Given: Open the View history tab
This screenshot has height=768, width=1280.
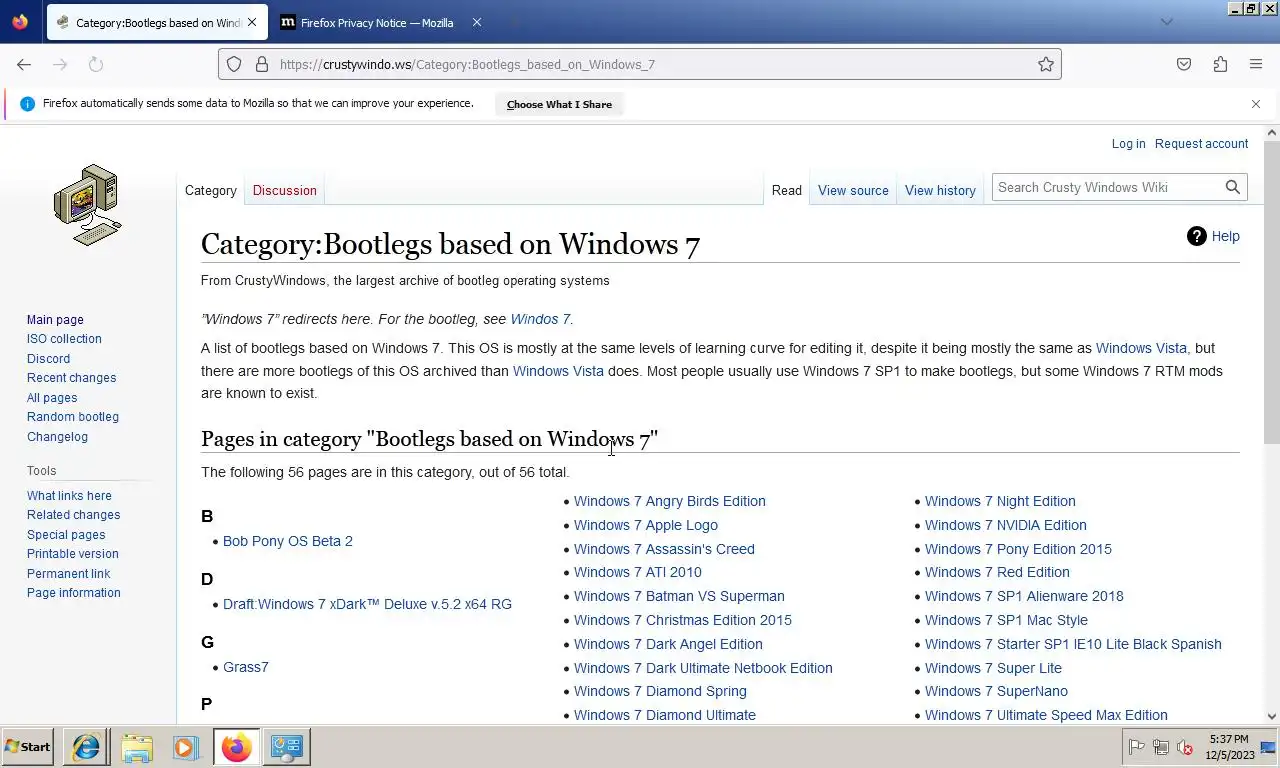Looking at the screenshot, I should coord(940,190).
